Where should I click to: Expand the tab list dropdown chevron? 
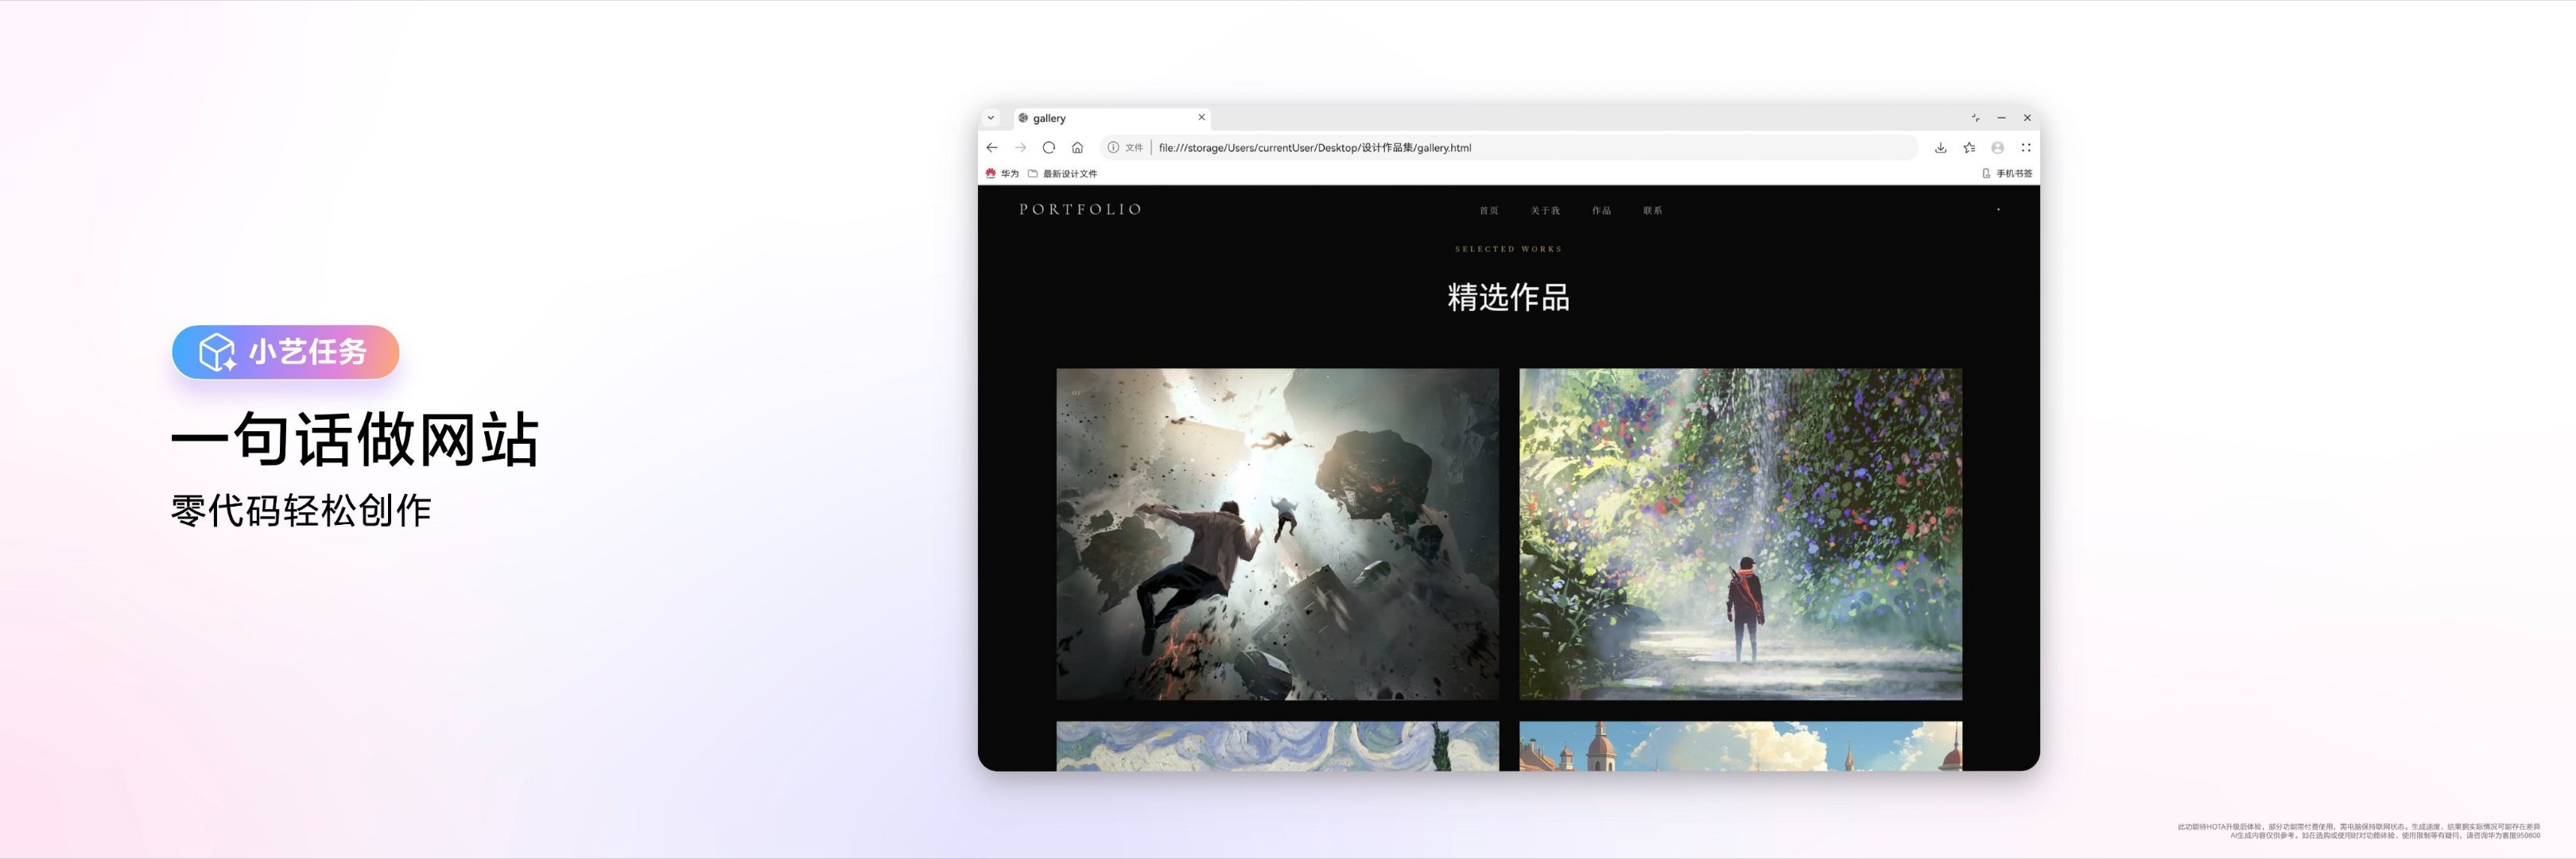991,118
